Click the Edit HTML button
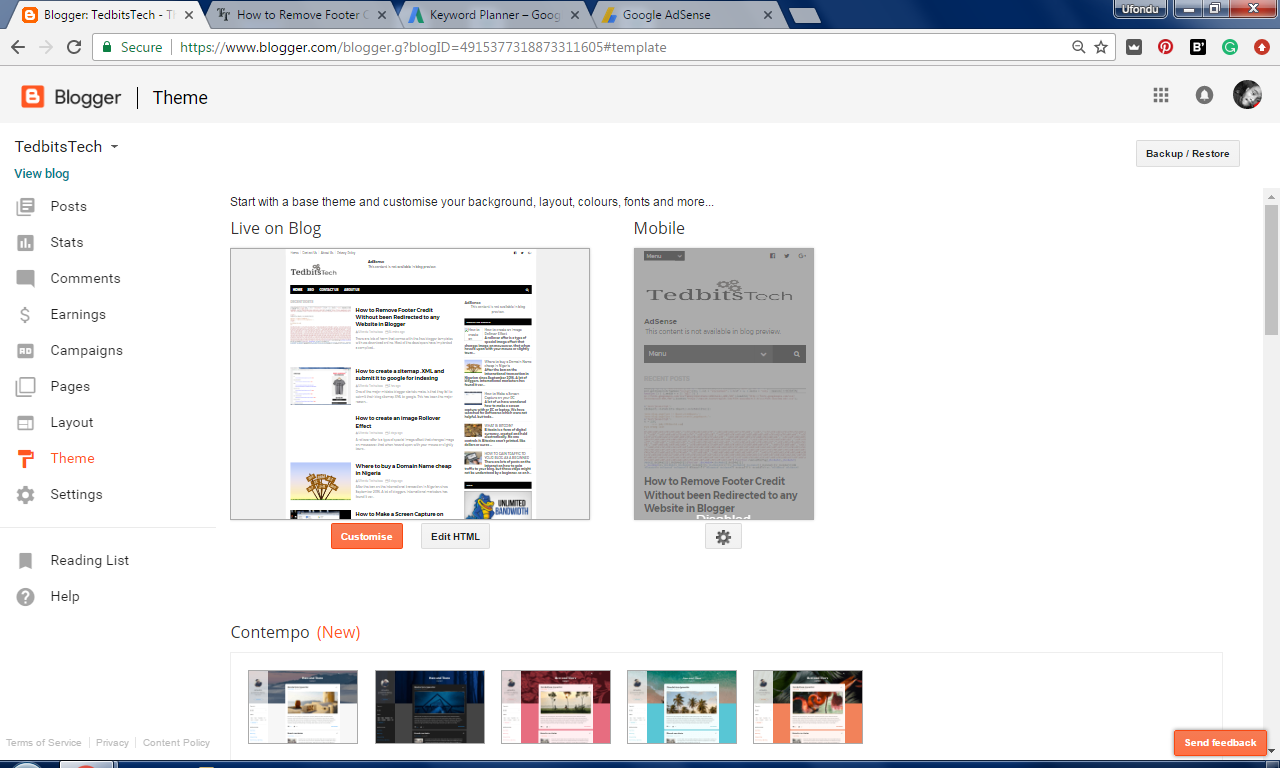1280x768 pixels. coord(455,537)
